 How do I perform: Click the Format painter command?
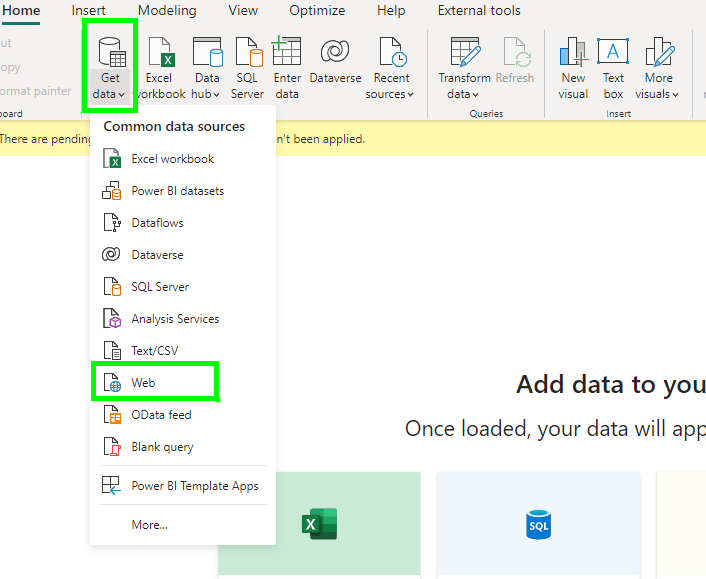pyautogui.click(x=35, y=91)
